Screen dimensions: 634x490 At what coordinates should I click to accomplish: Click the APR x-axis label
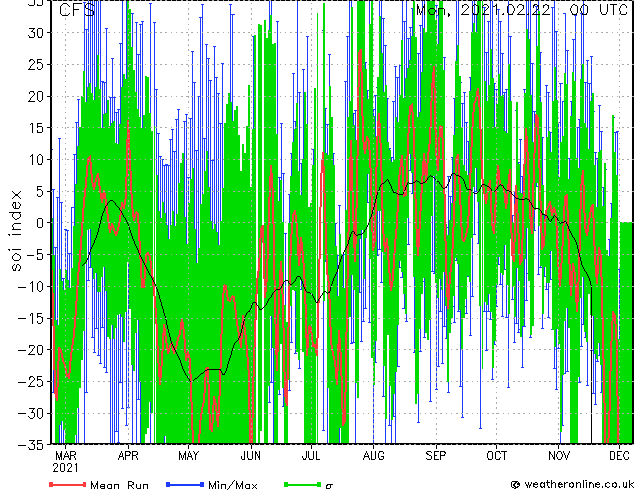tap(128, 456)
